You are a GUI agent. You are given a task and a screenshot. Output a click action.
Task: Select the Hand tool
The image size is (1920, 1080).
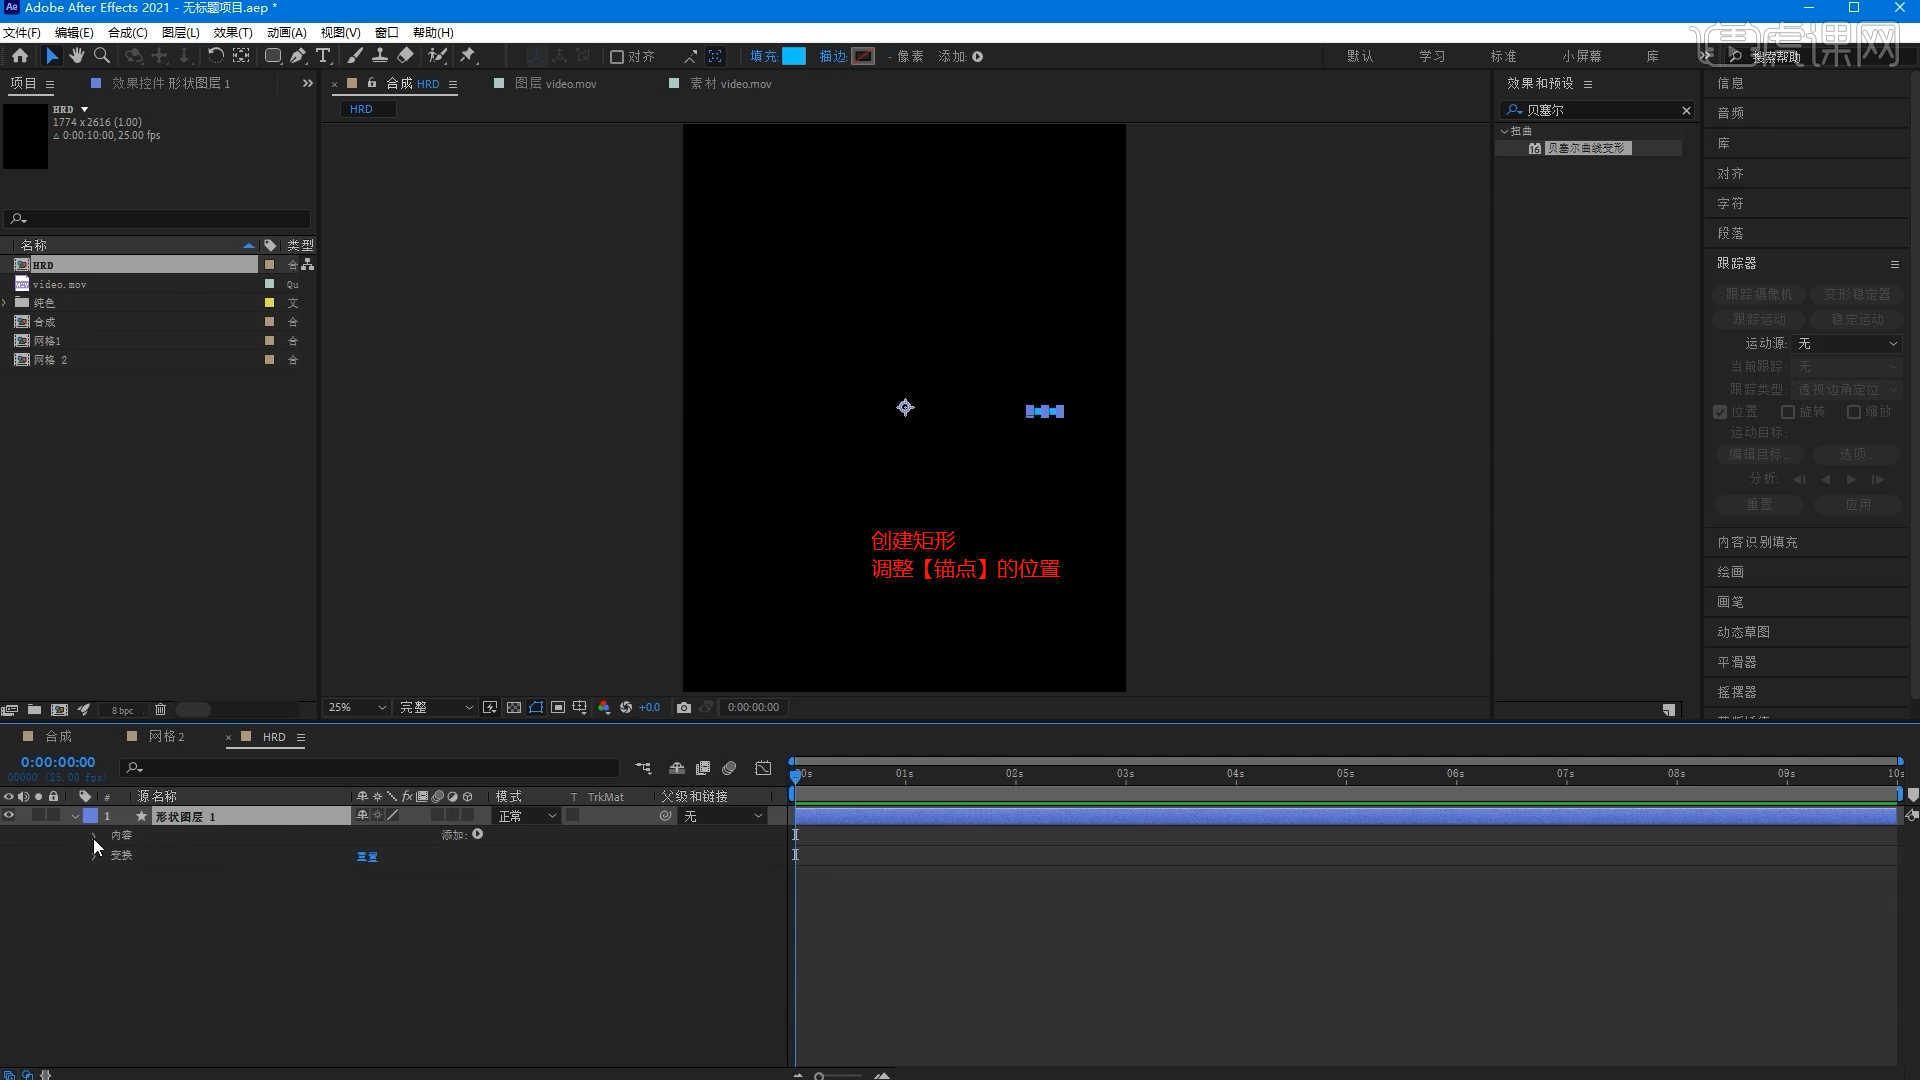[76, 56]
